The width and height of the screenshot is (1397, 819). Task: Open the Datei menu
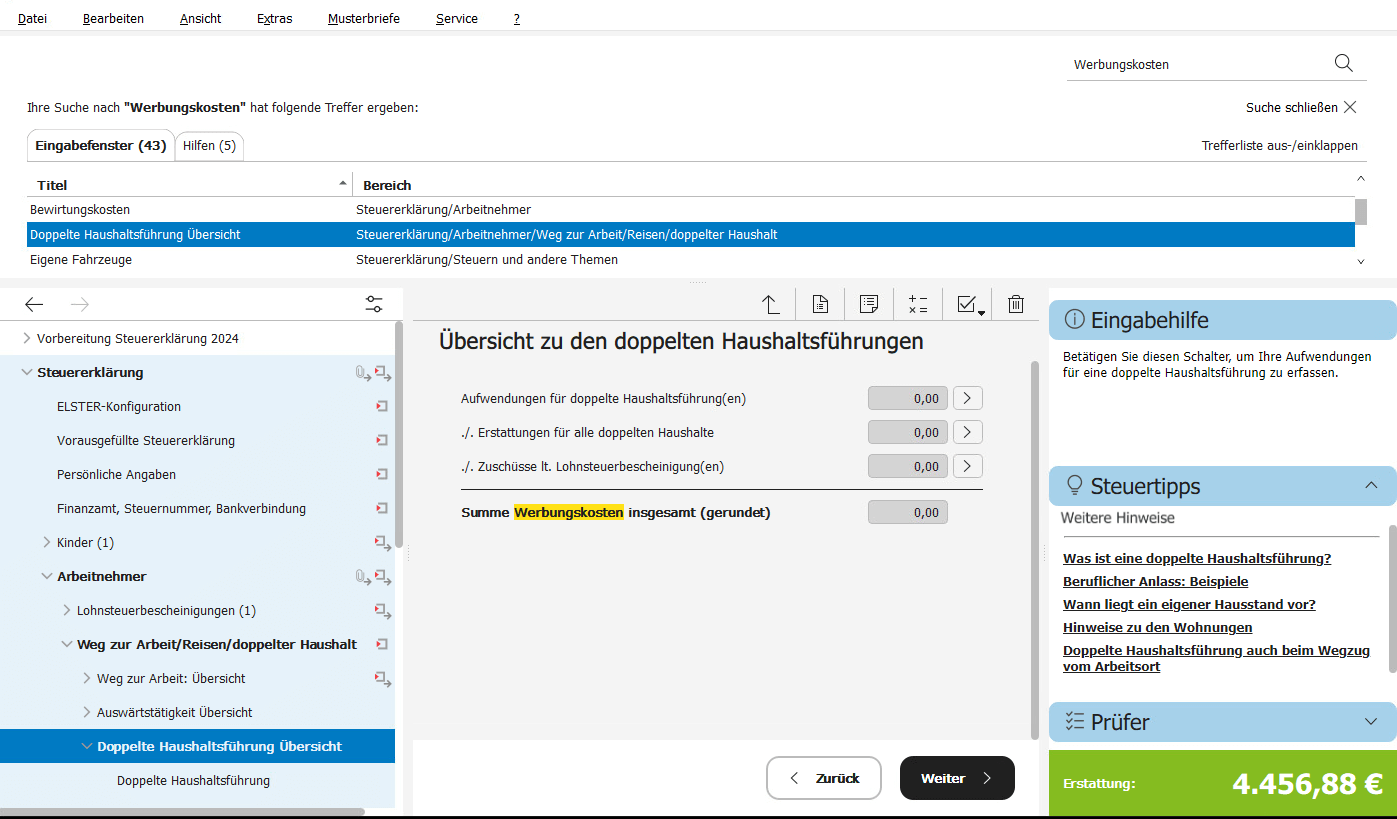(x=32, y=18)
